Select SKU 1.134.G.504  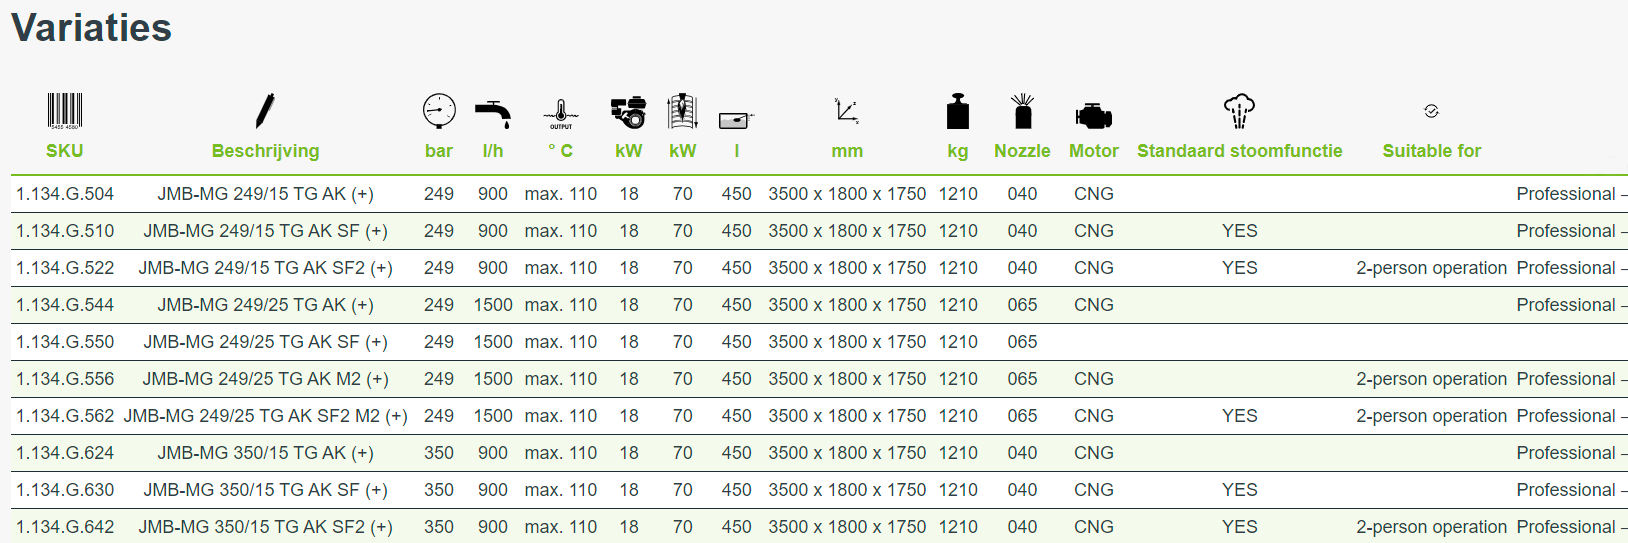(65, 194)
